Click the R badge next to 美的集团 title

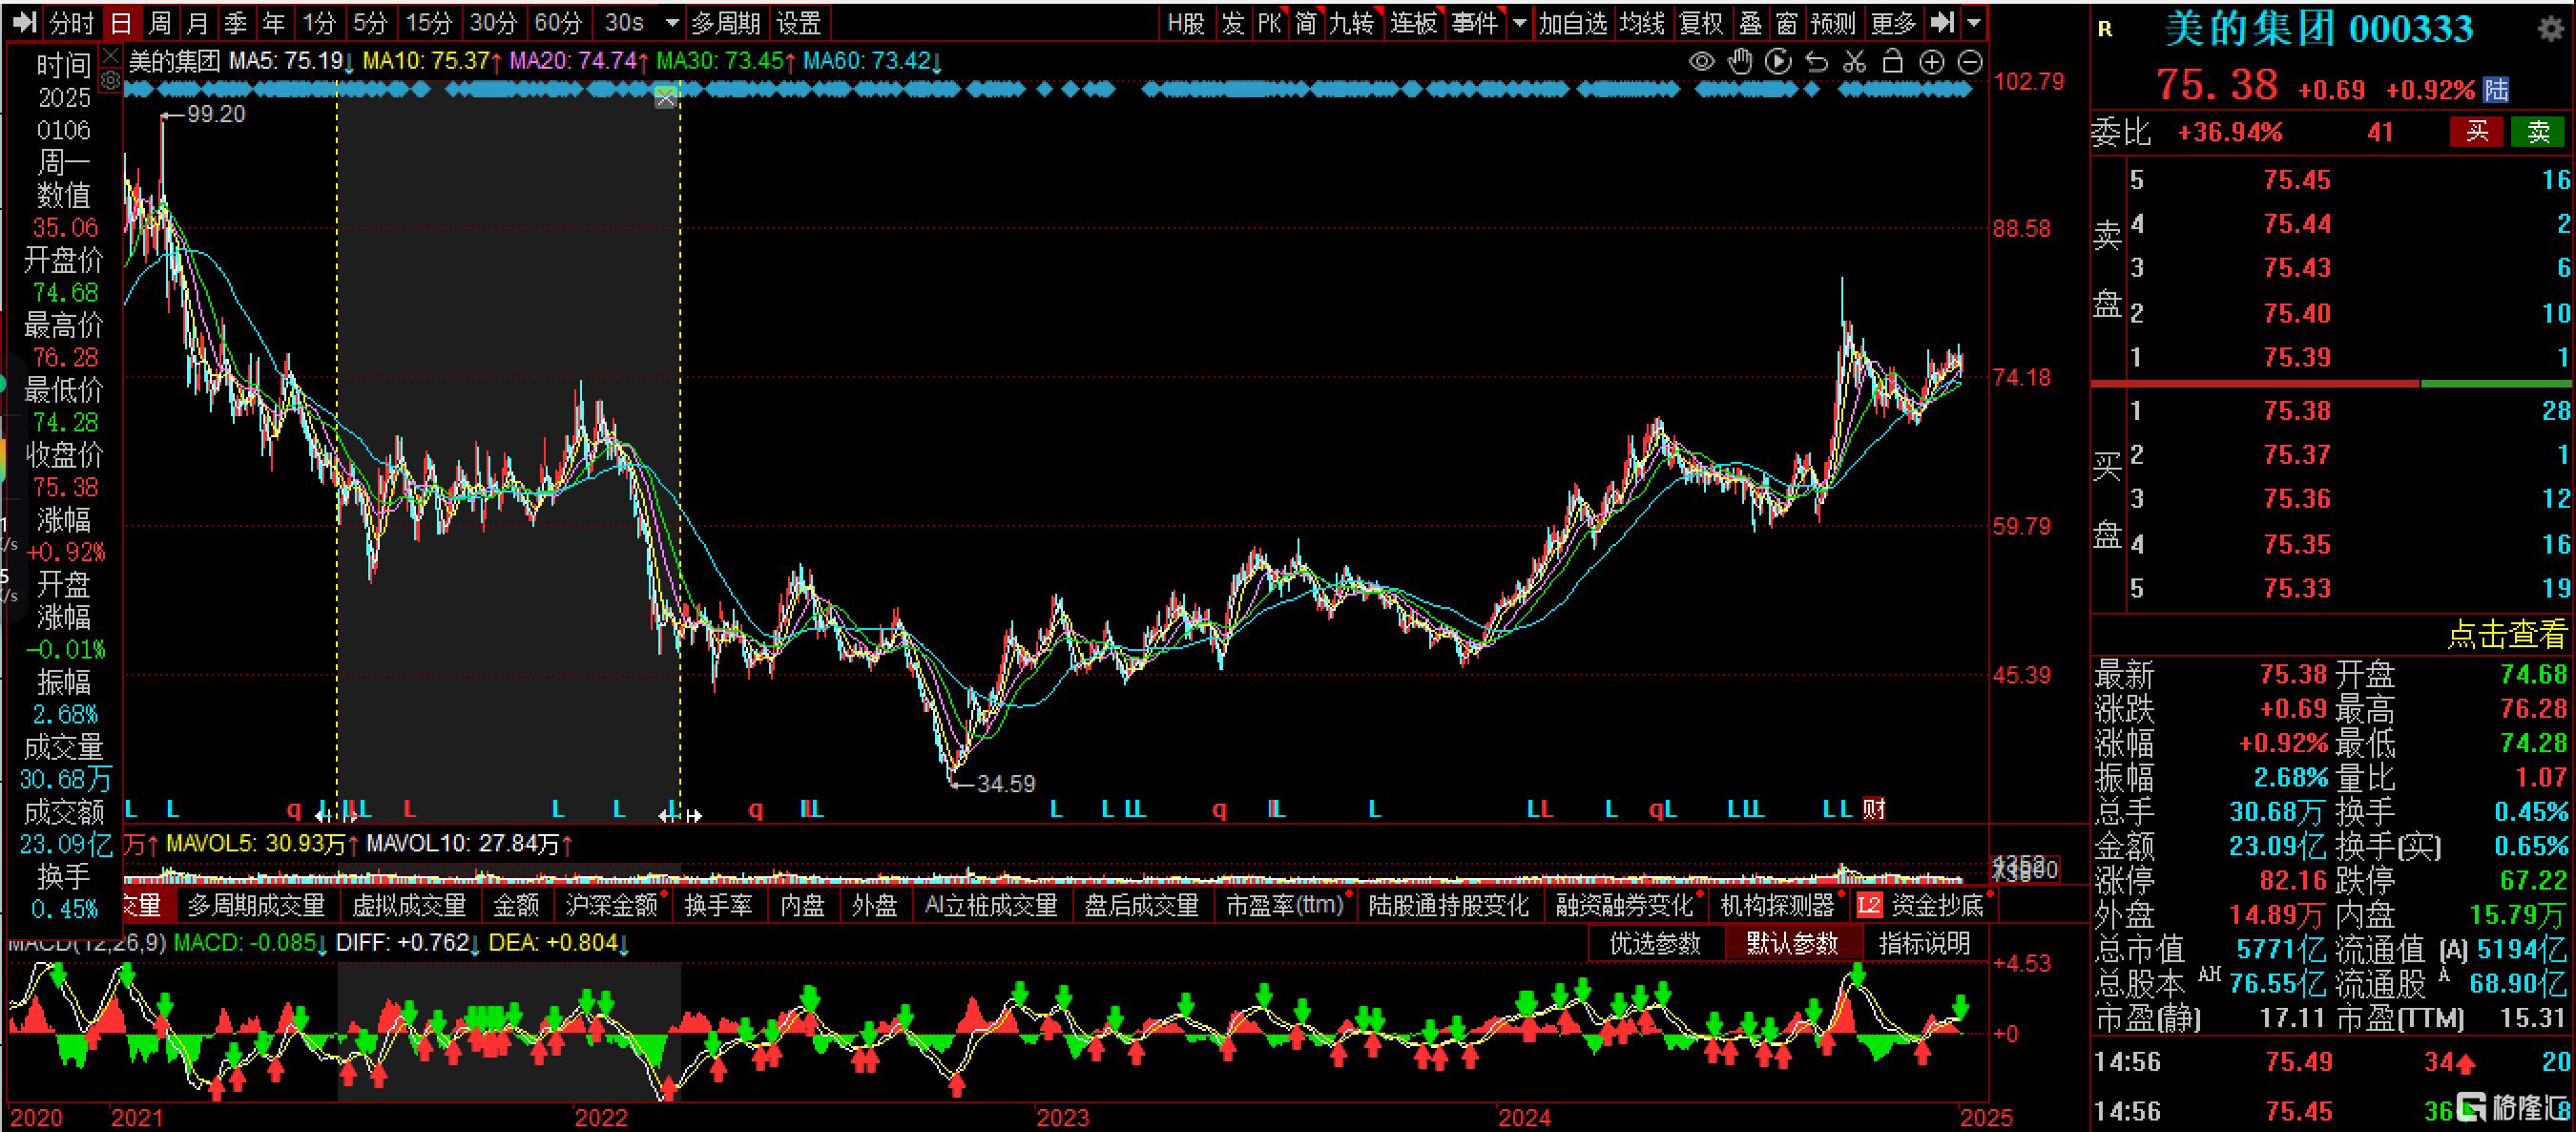pyautogui.click(x=2104, y=29)
